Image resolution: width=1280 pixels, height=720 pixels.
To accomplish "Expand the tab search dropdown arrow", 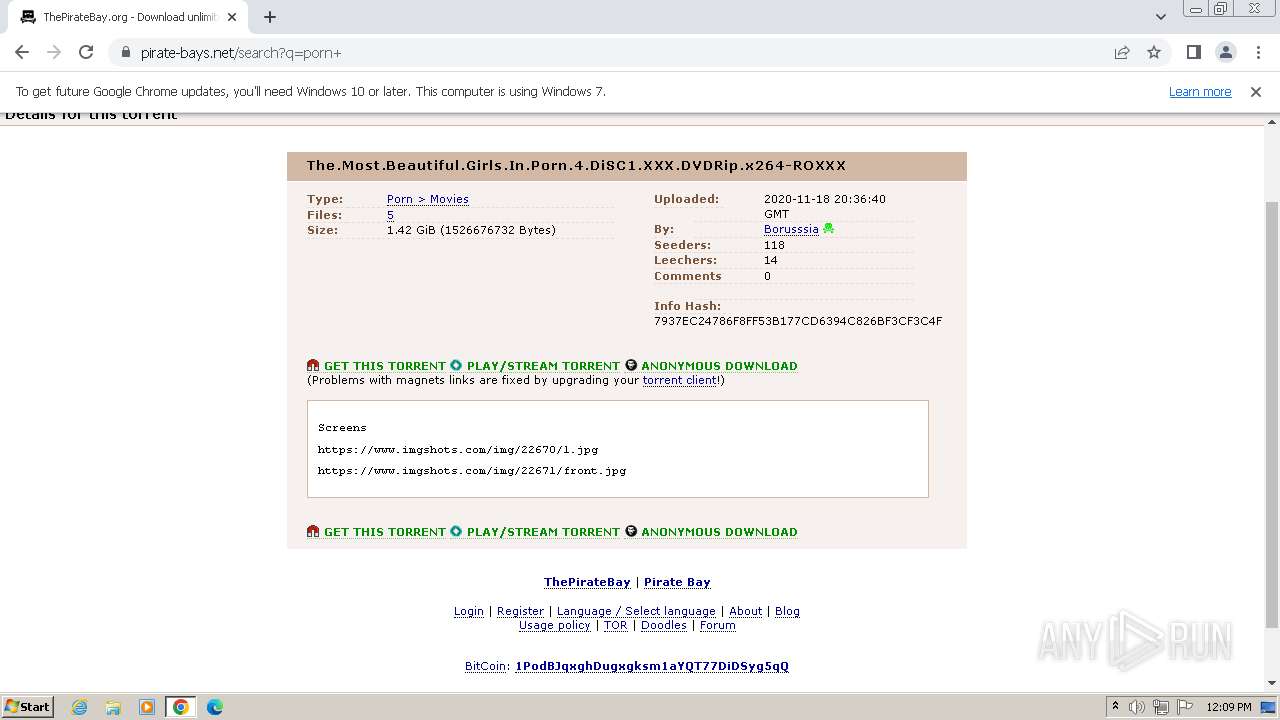I will [1160, 17].
